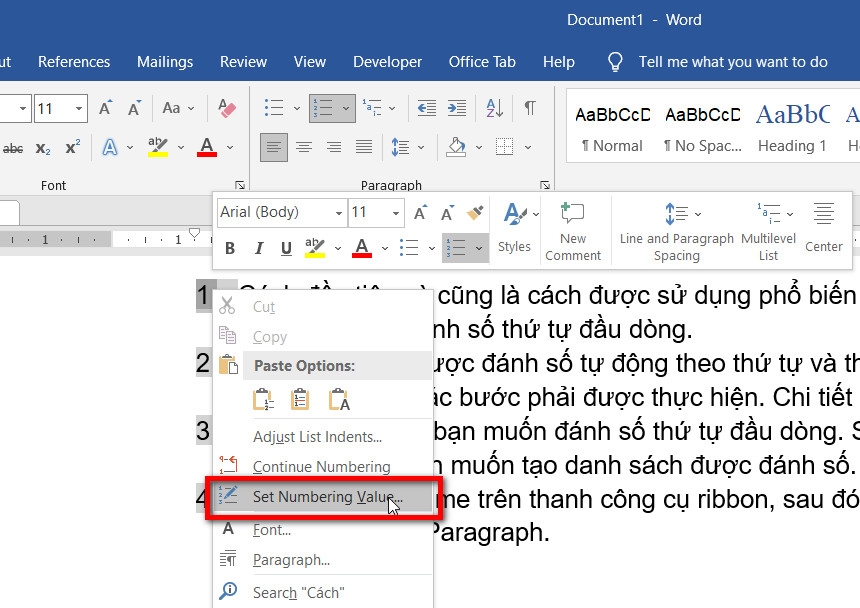
Task: Click the Borders icon in ribbon
Action: click(504, 147)
